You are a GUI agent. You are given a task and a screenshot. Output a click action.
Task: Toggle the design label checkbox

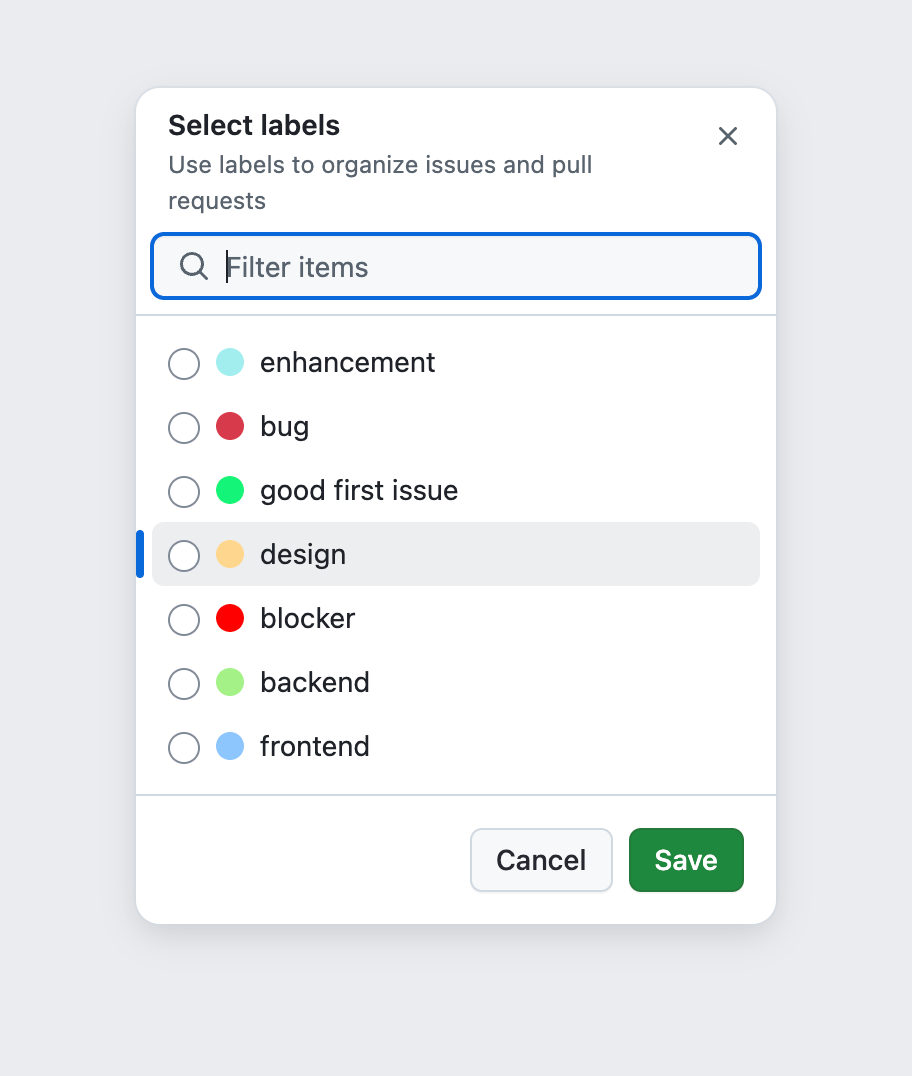[184, 556]
